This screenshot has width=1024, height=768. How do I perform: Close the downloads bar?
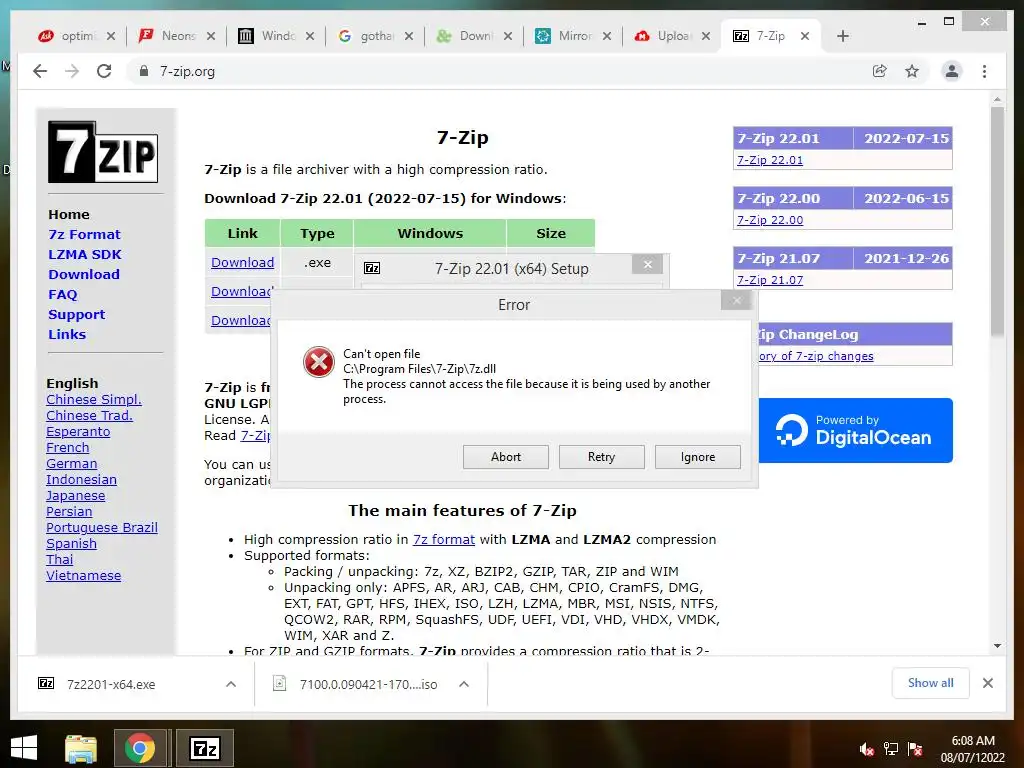tap(987, 683)
